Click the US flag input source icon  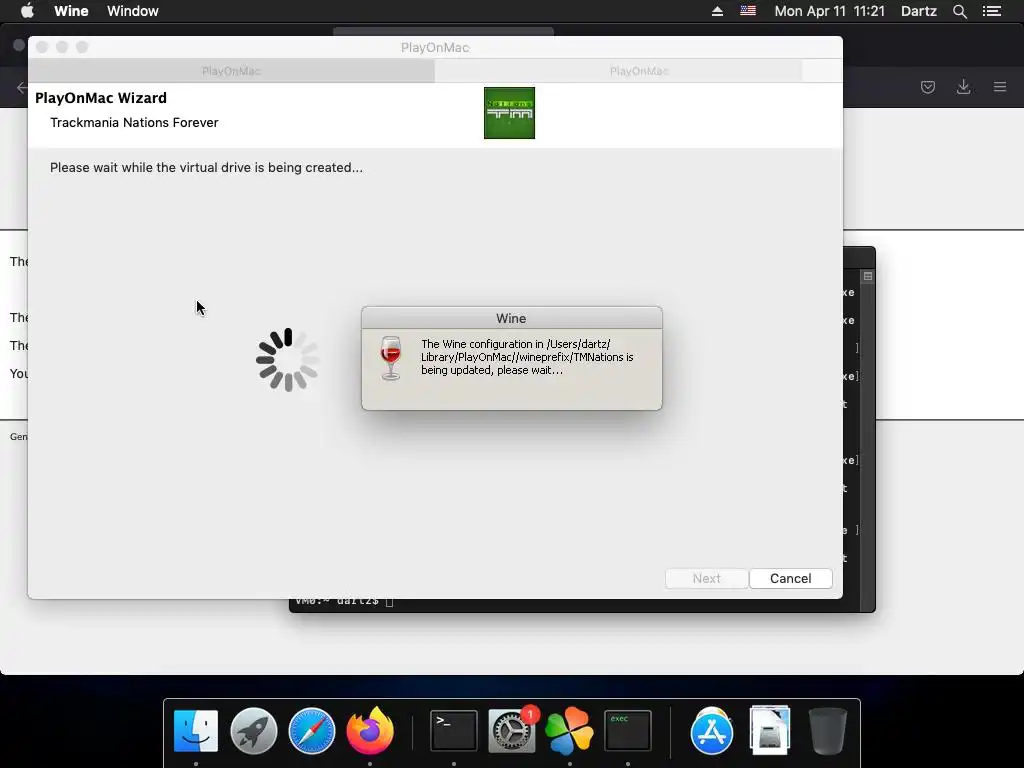tap(748, 11)
